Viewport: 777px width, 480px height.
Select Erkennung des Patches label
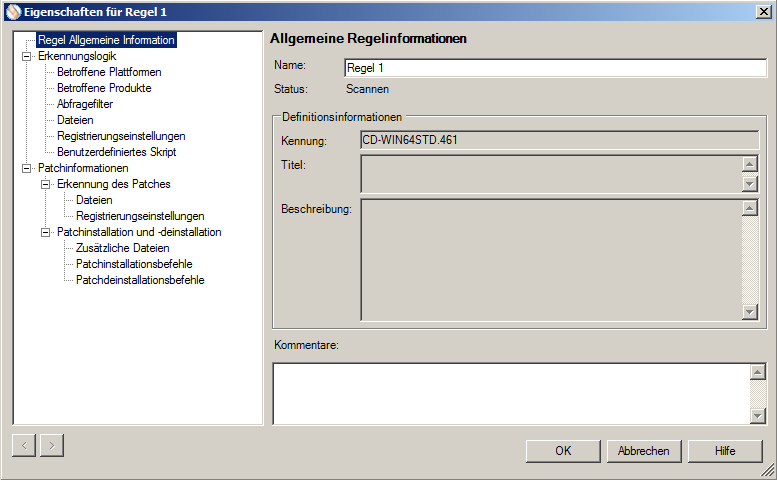[113, 184]
